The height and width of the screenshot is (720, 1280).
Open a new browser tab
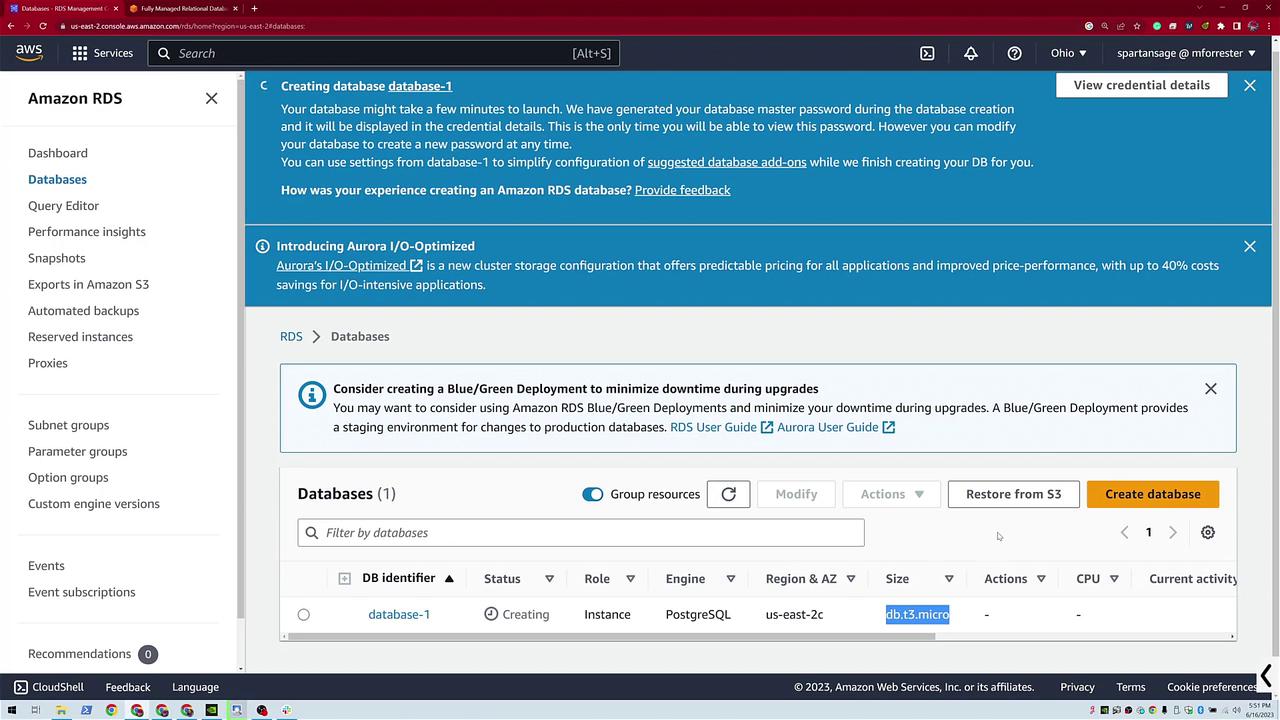point(254,8)
